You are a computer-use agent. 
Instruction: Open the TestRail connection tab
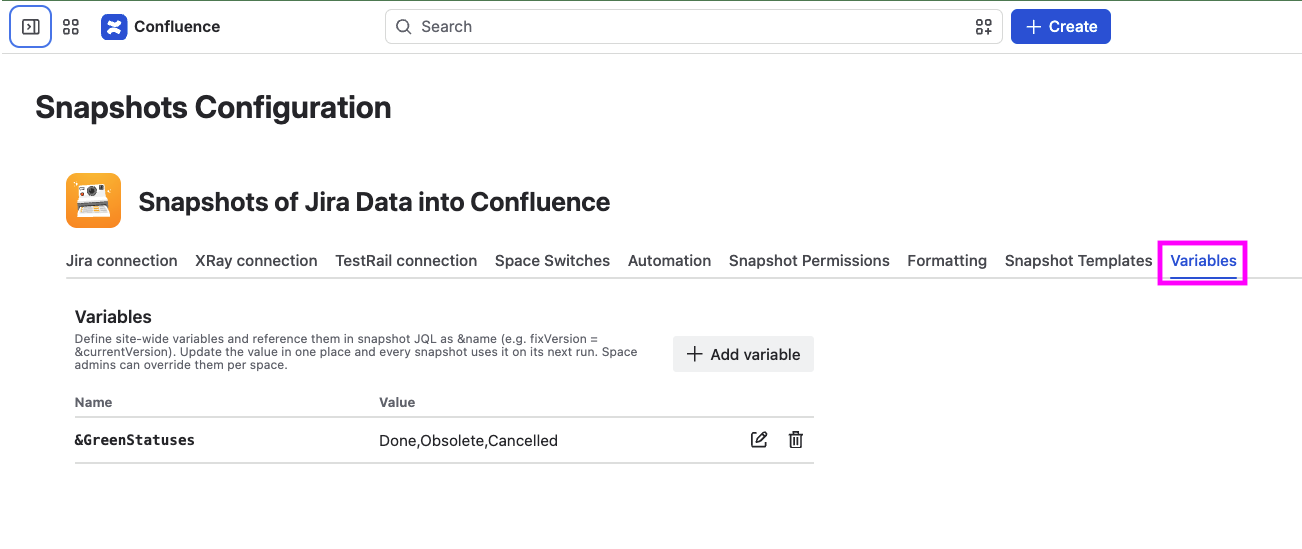pos(406,260)
